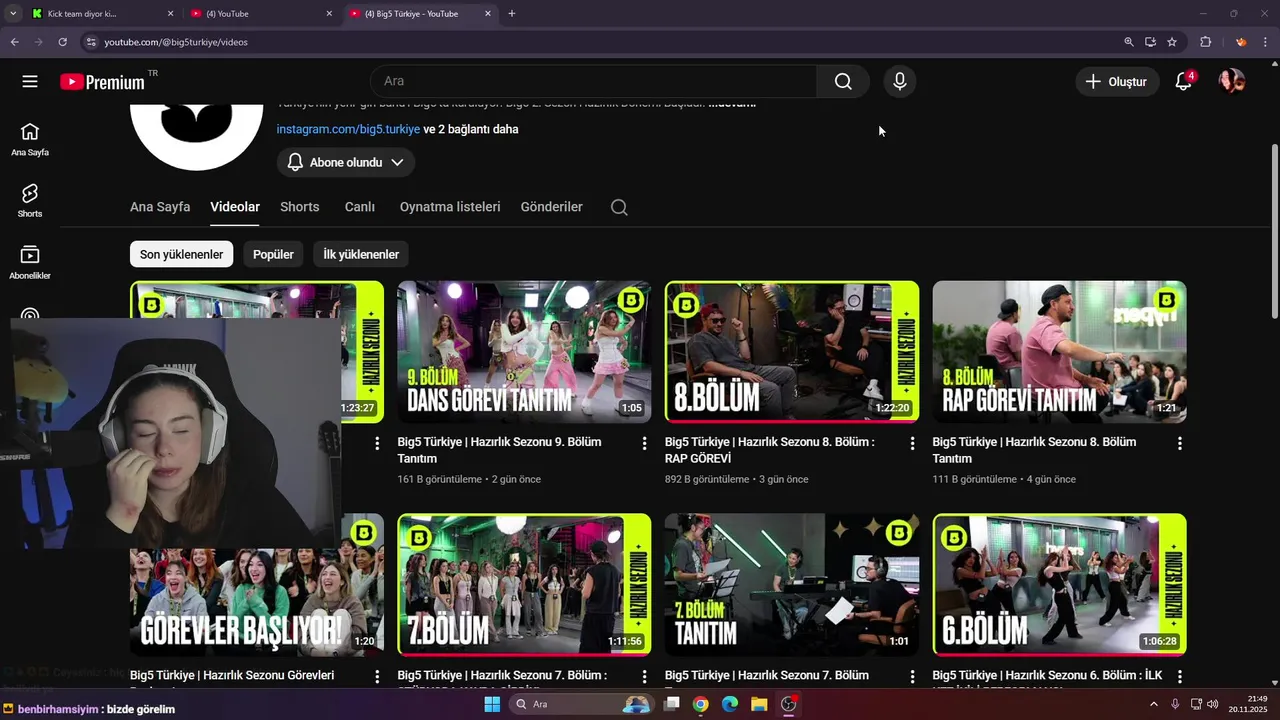Launch Chrome from the taskbar
Screen dimensions: 1280x720
700,704
